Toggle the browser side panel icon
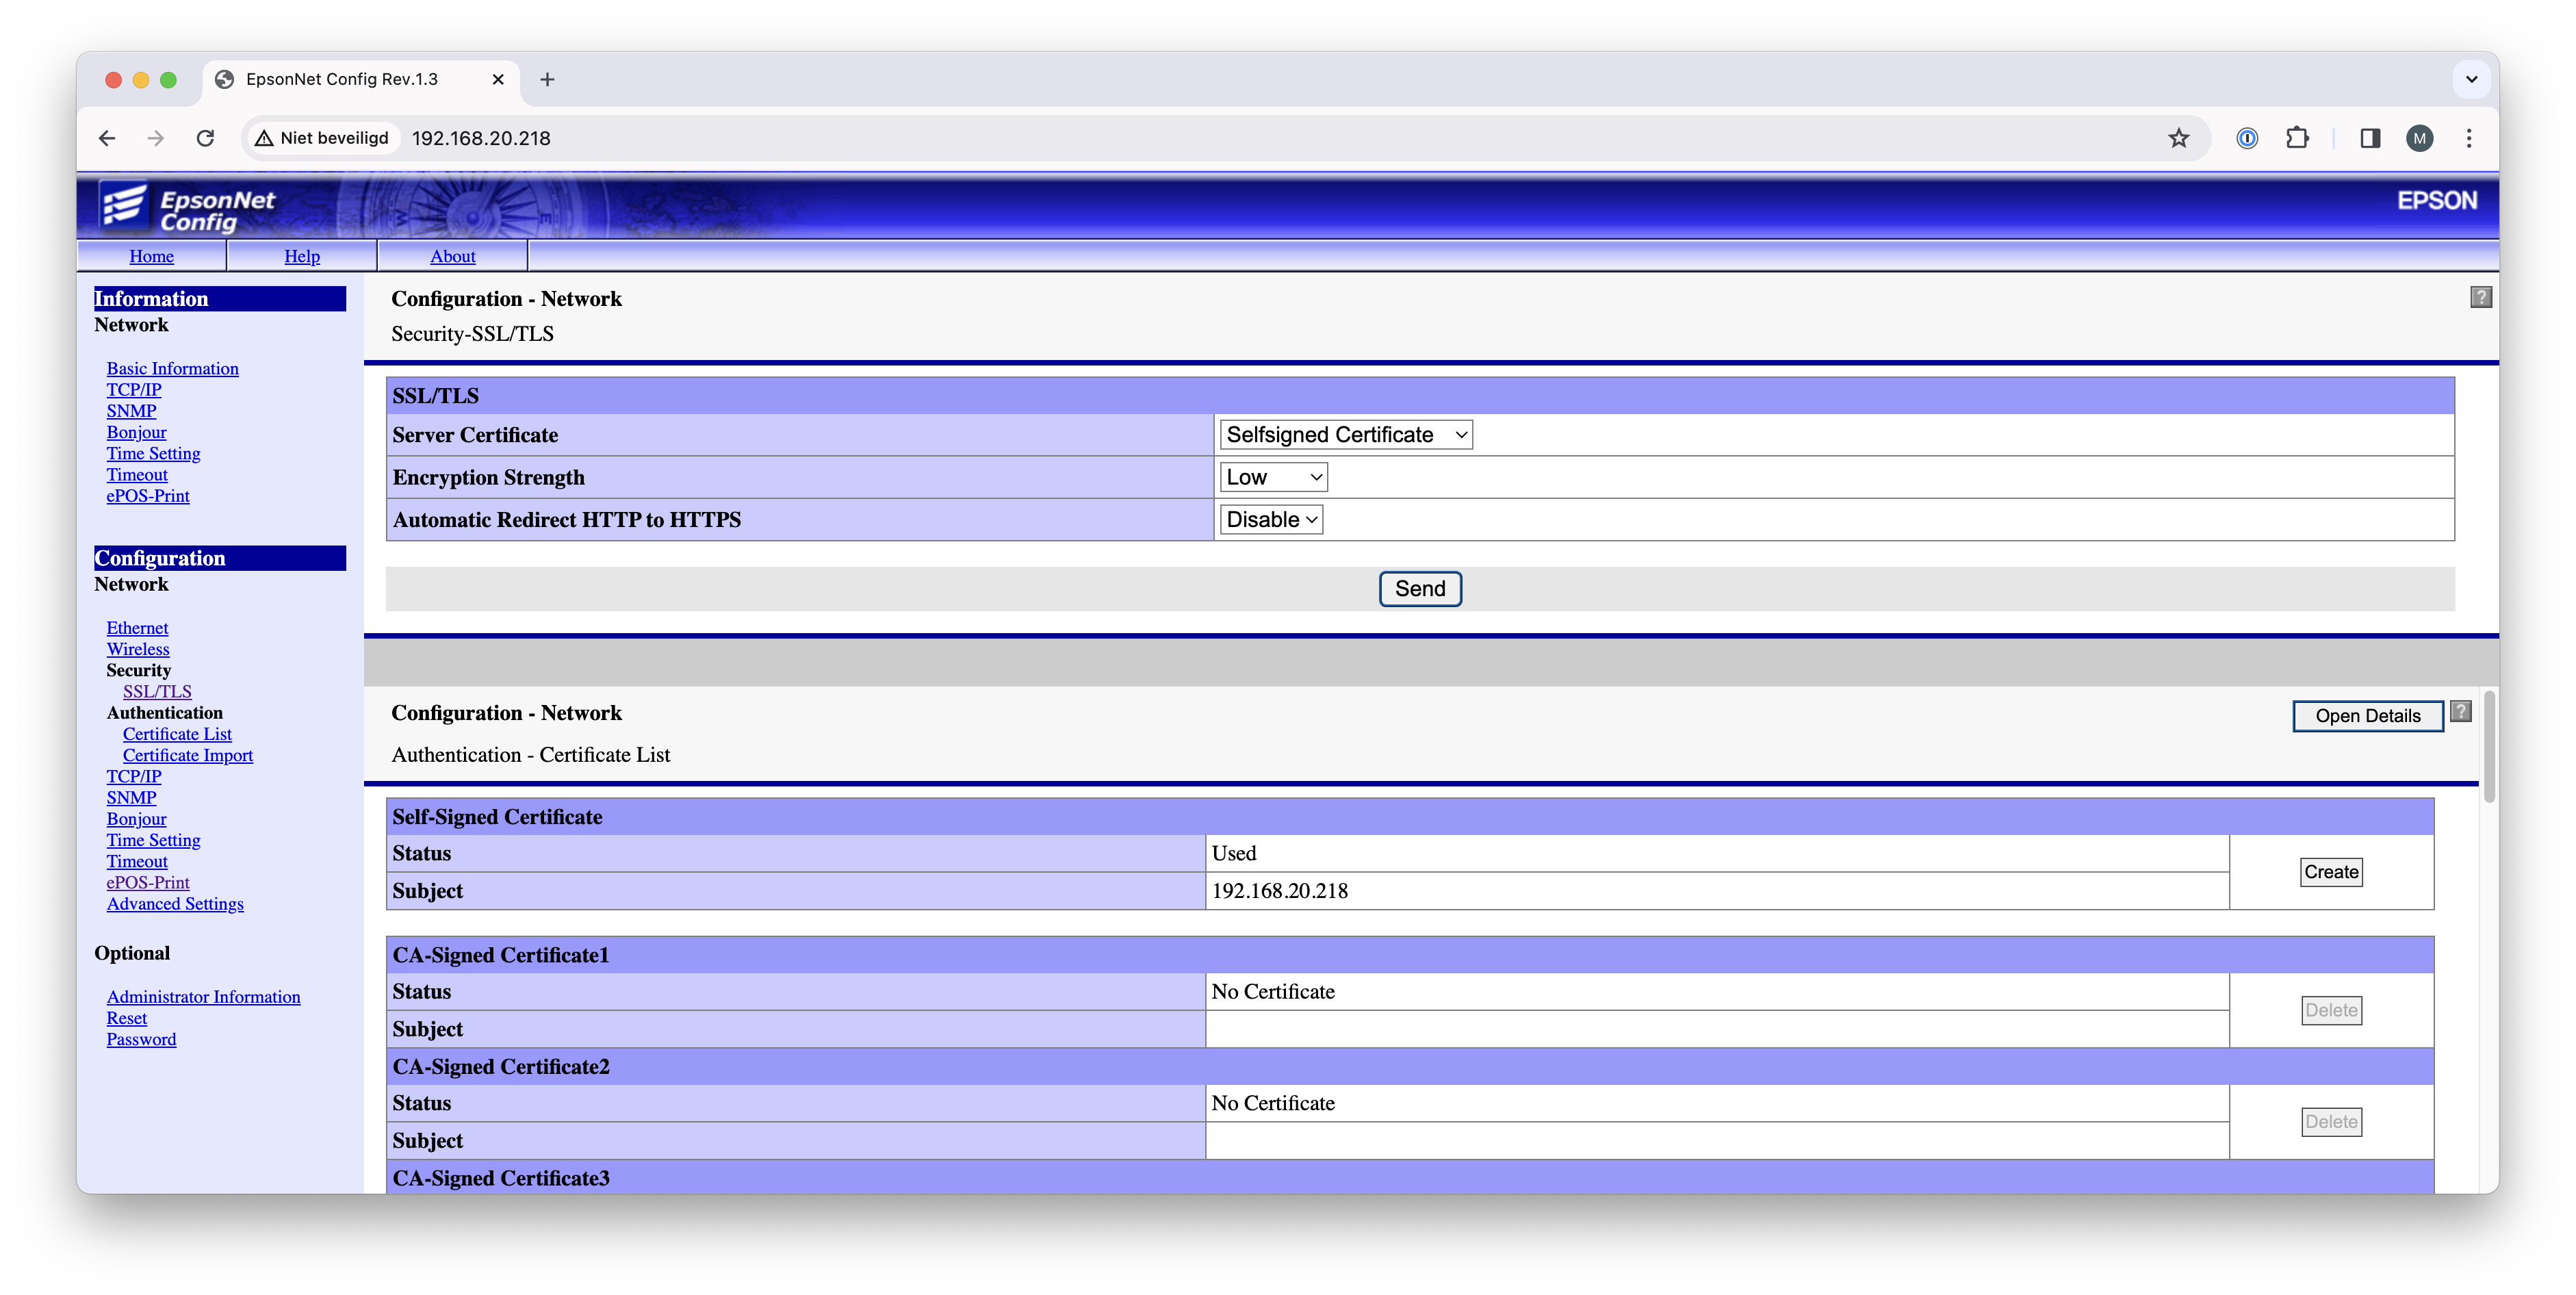 [2369, 138]
